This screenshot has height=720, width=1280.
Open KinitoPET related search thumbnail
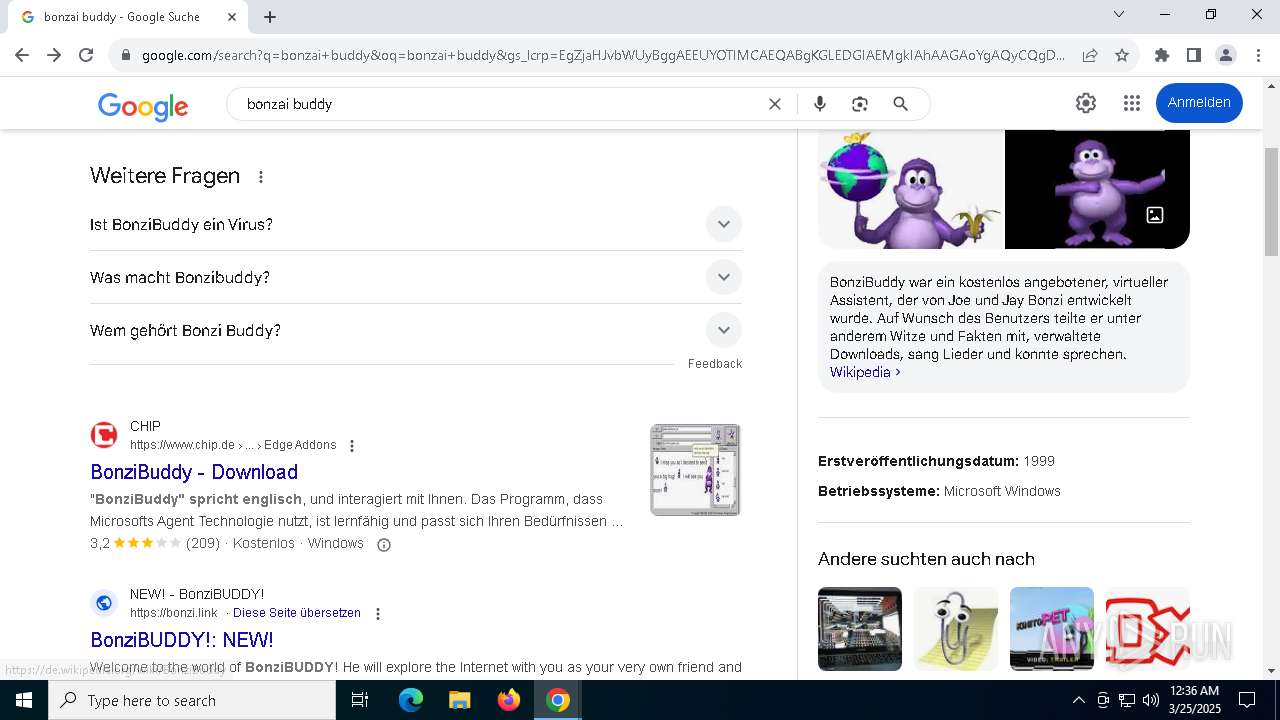click(1052, 629)
